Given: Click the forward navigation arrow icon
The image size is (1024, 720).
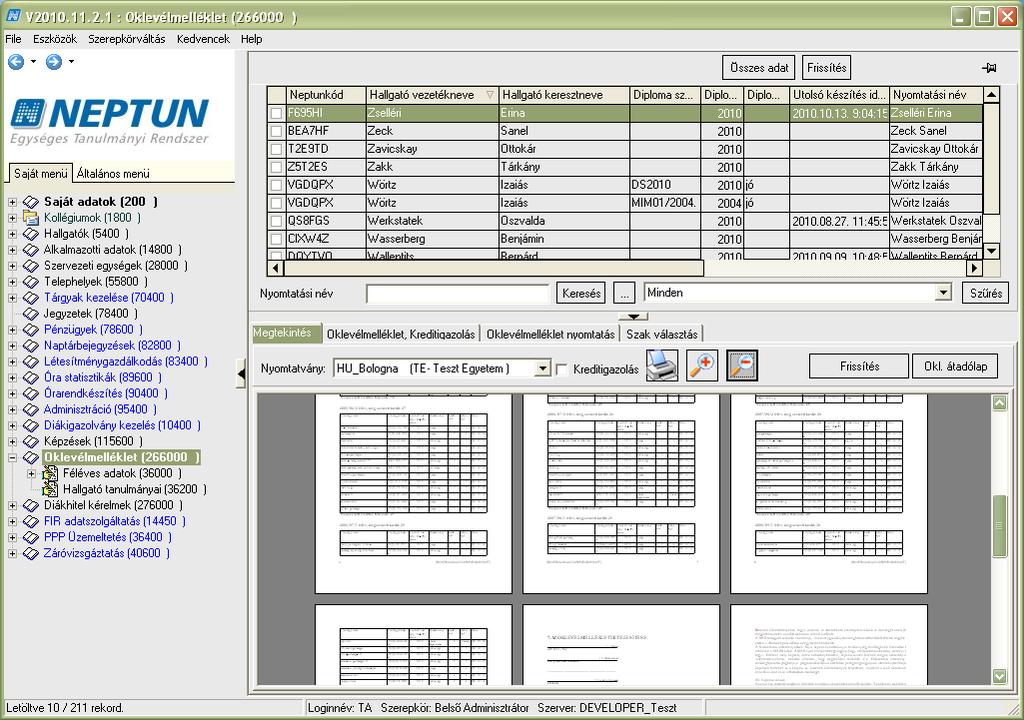Looking at the screenshot, I should (x=54, y=61).
